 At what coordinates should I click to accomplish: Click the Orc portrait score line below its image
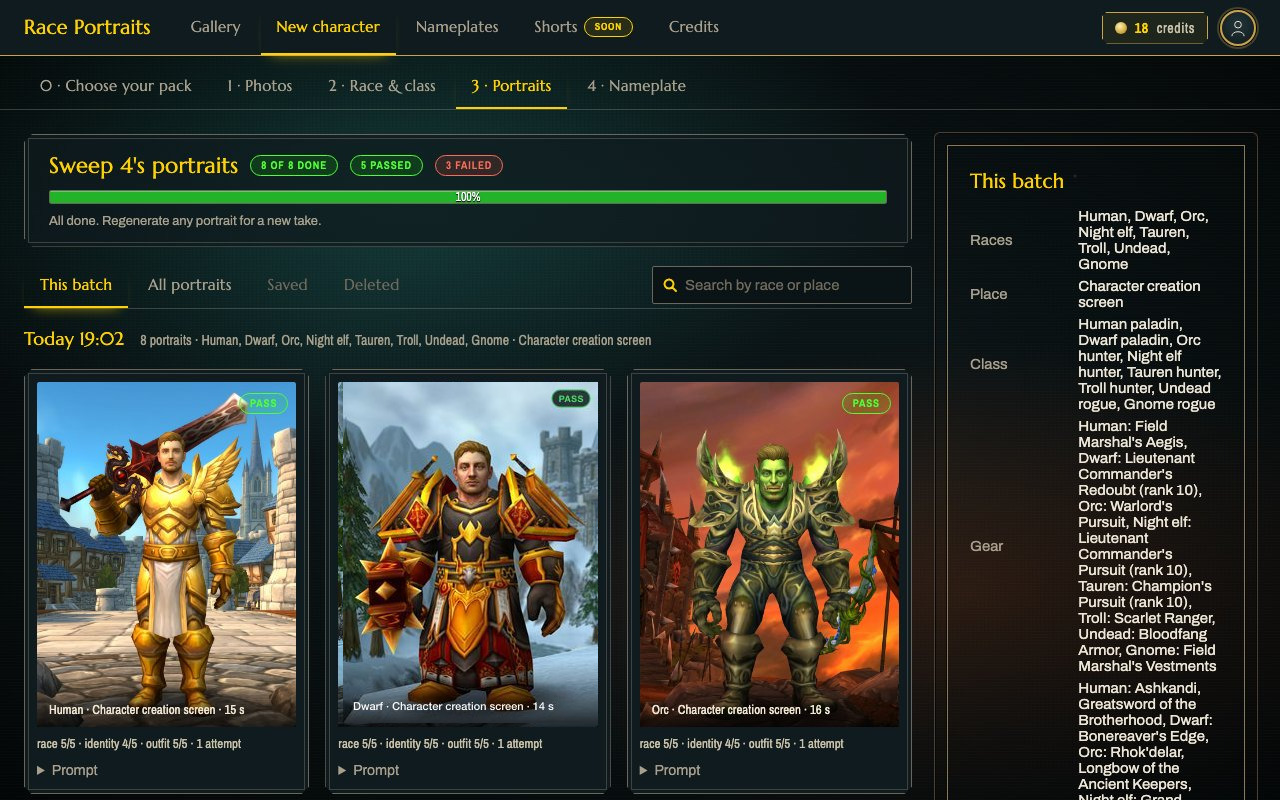(x=742, y=744)
